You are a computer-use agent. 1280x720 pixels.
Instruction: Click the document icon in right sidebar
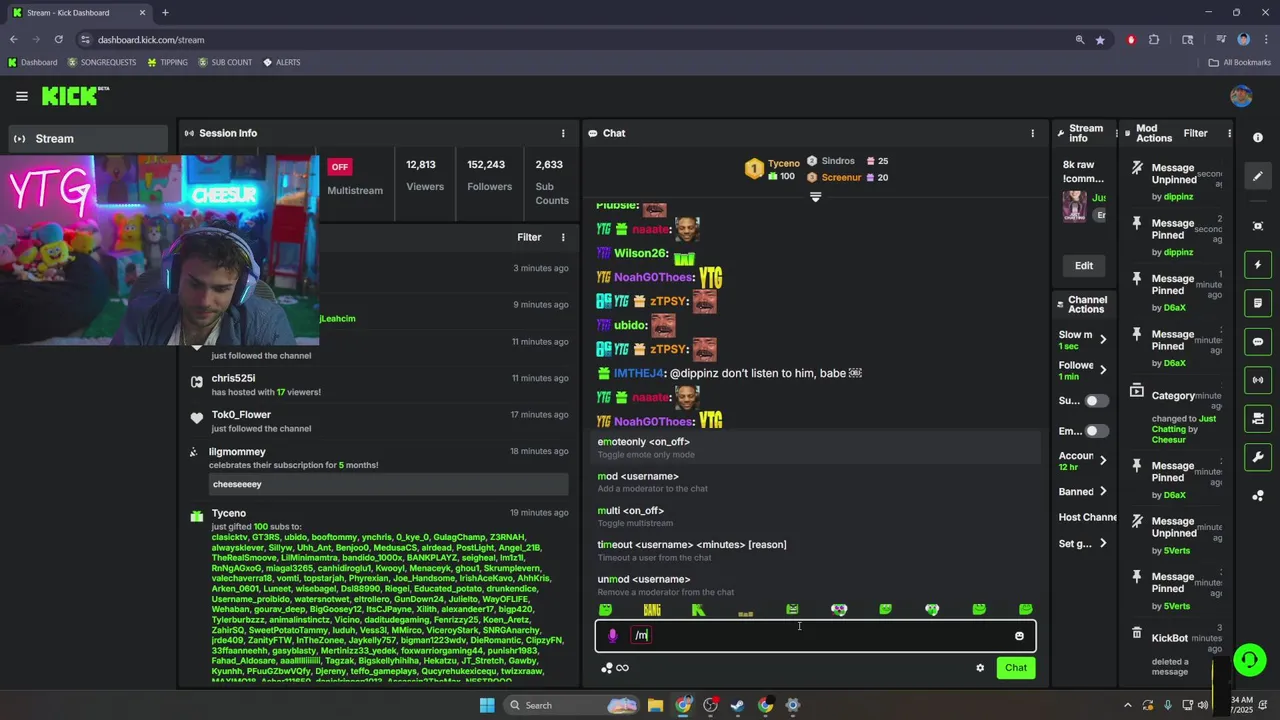click(1258, 303)
